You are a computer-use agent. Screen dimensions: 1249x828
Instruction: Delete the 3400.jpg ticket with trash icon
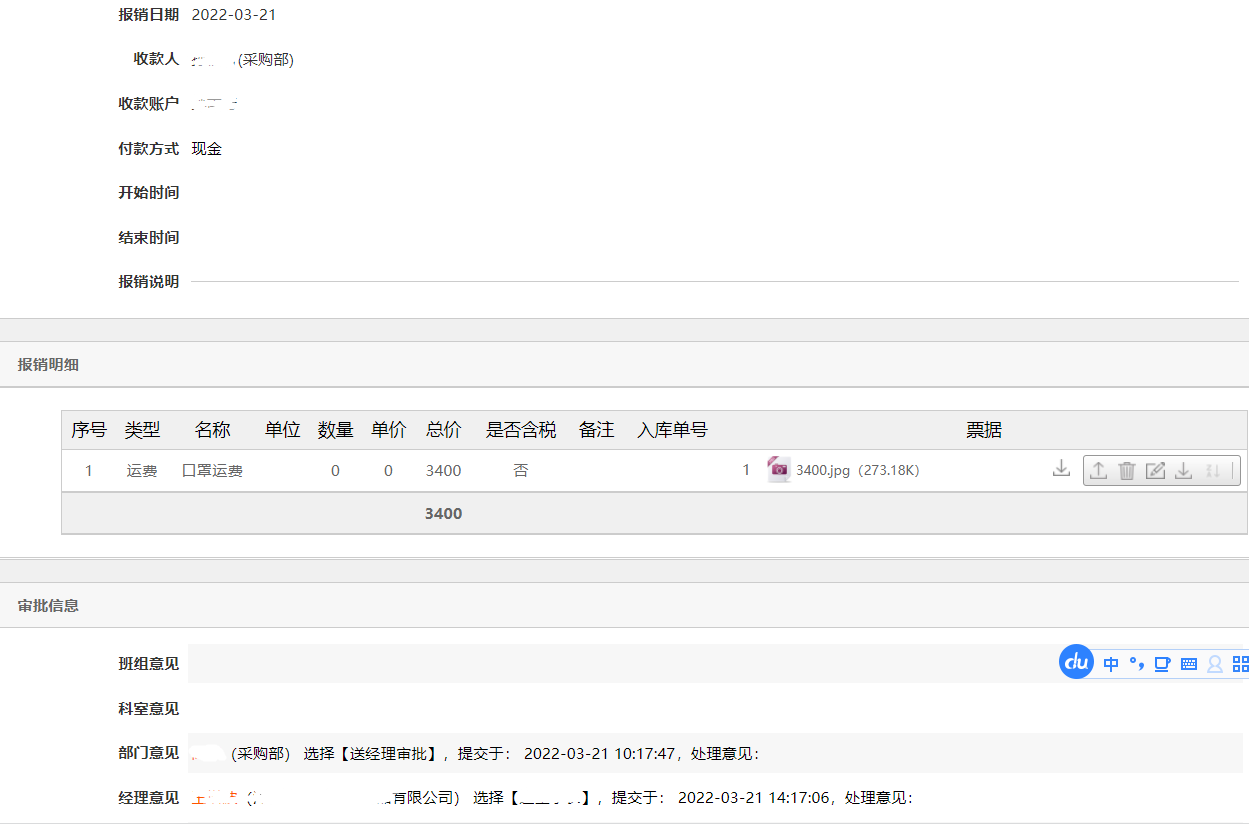(x=1127, y=469)
